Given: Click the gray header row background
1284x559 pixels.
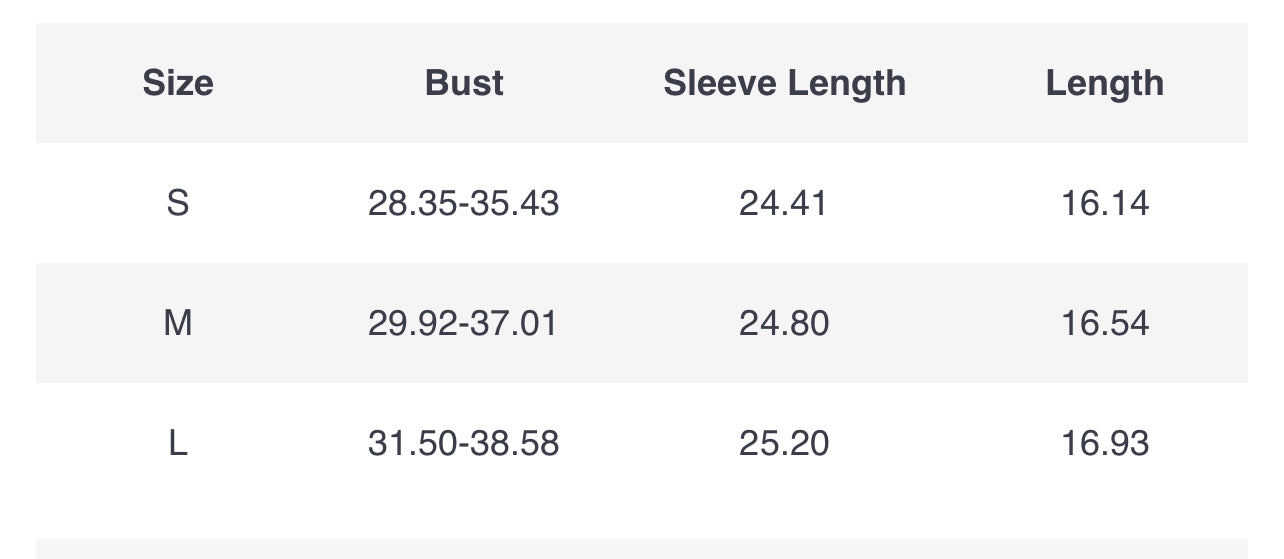Looking at the screenshot, I should click(642, 83).
